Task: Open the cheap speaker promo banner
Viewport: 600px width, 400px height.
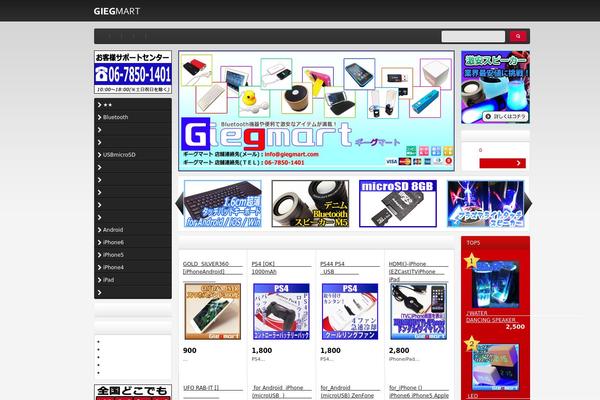Action: (x=495, y=87)
